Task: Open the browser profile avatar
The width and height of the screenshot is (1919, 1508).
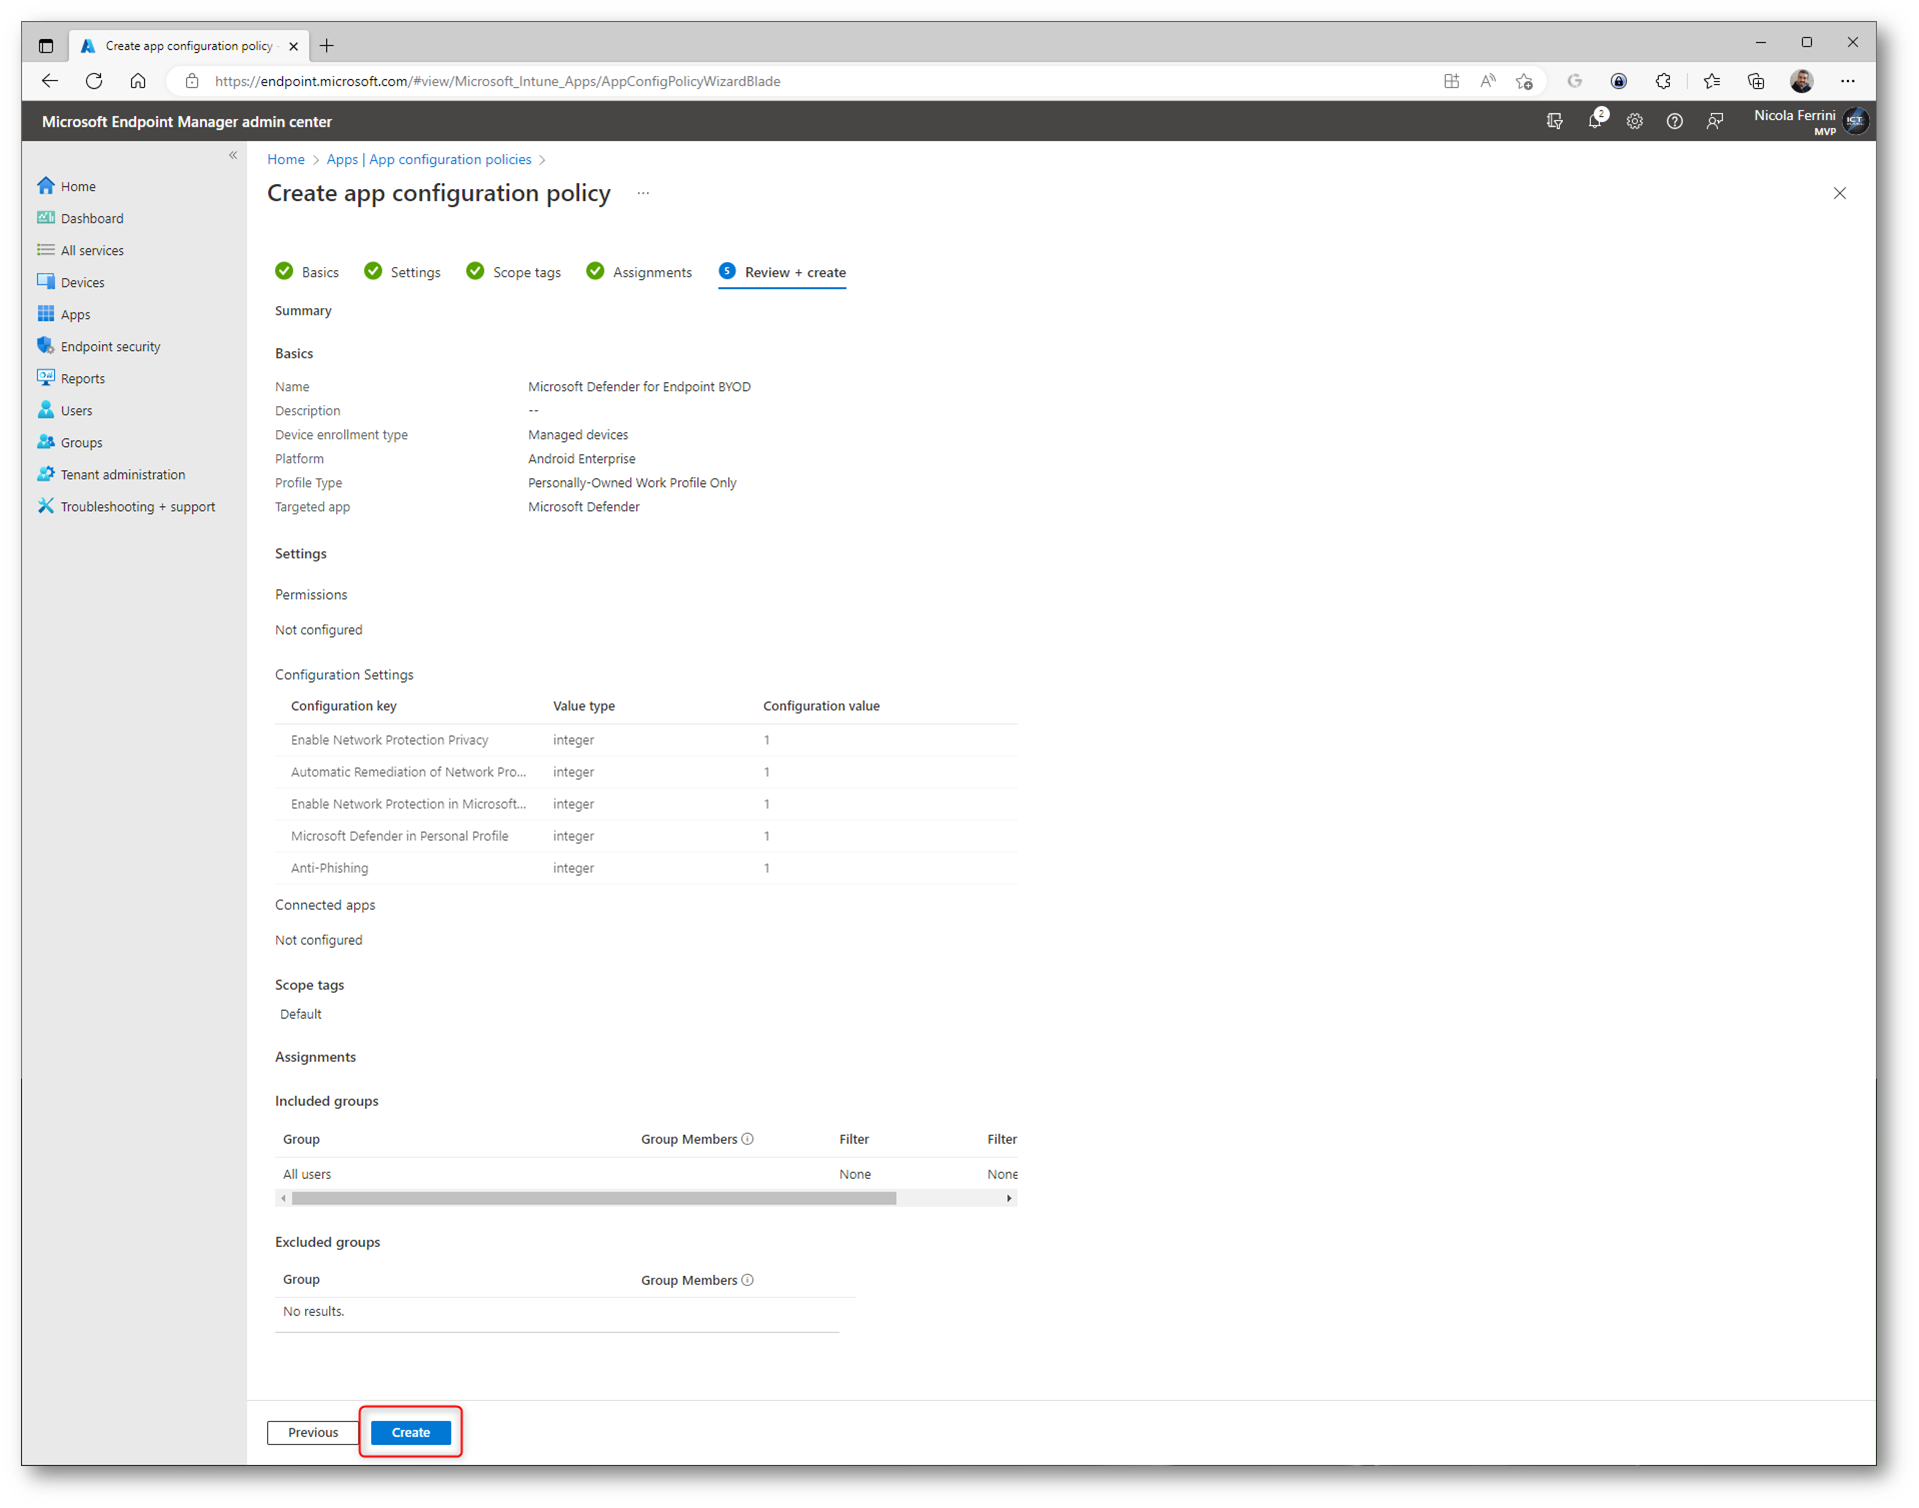Action: (x=1802, y=81)
